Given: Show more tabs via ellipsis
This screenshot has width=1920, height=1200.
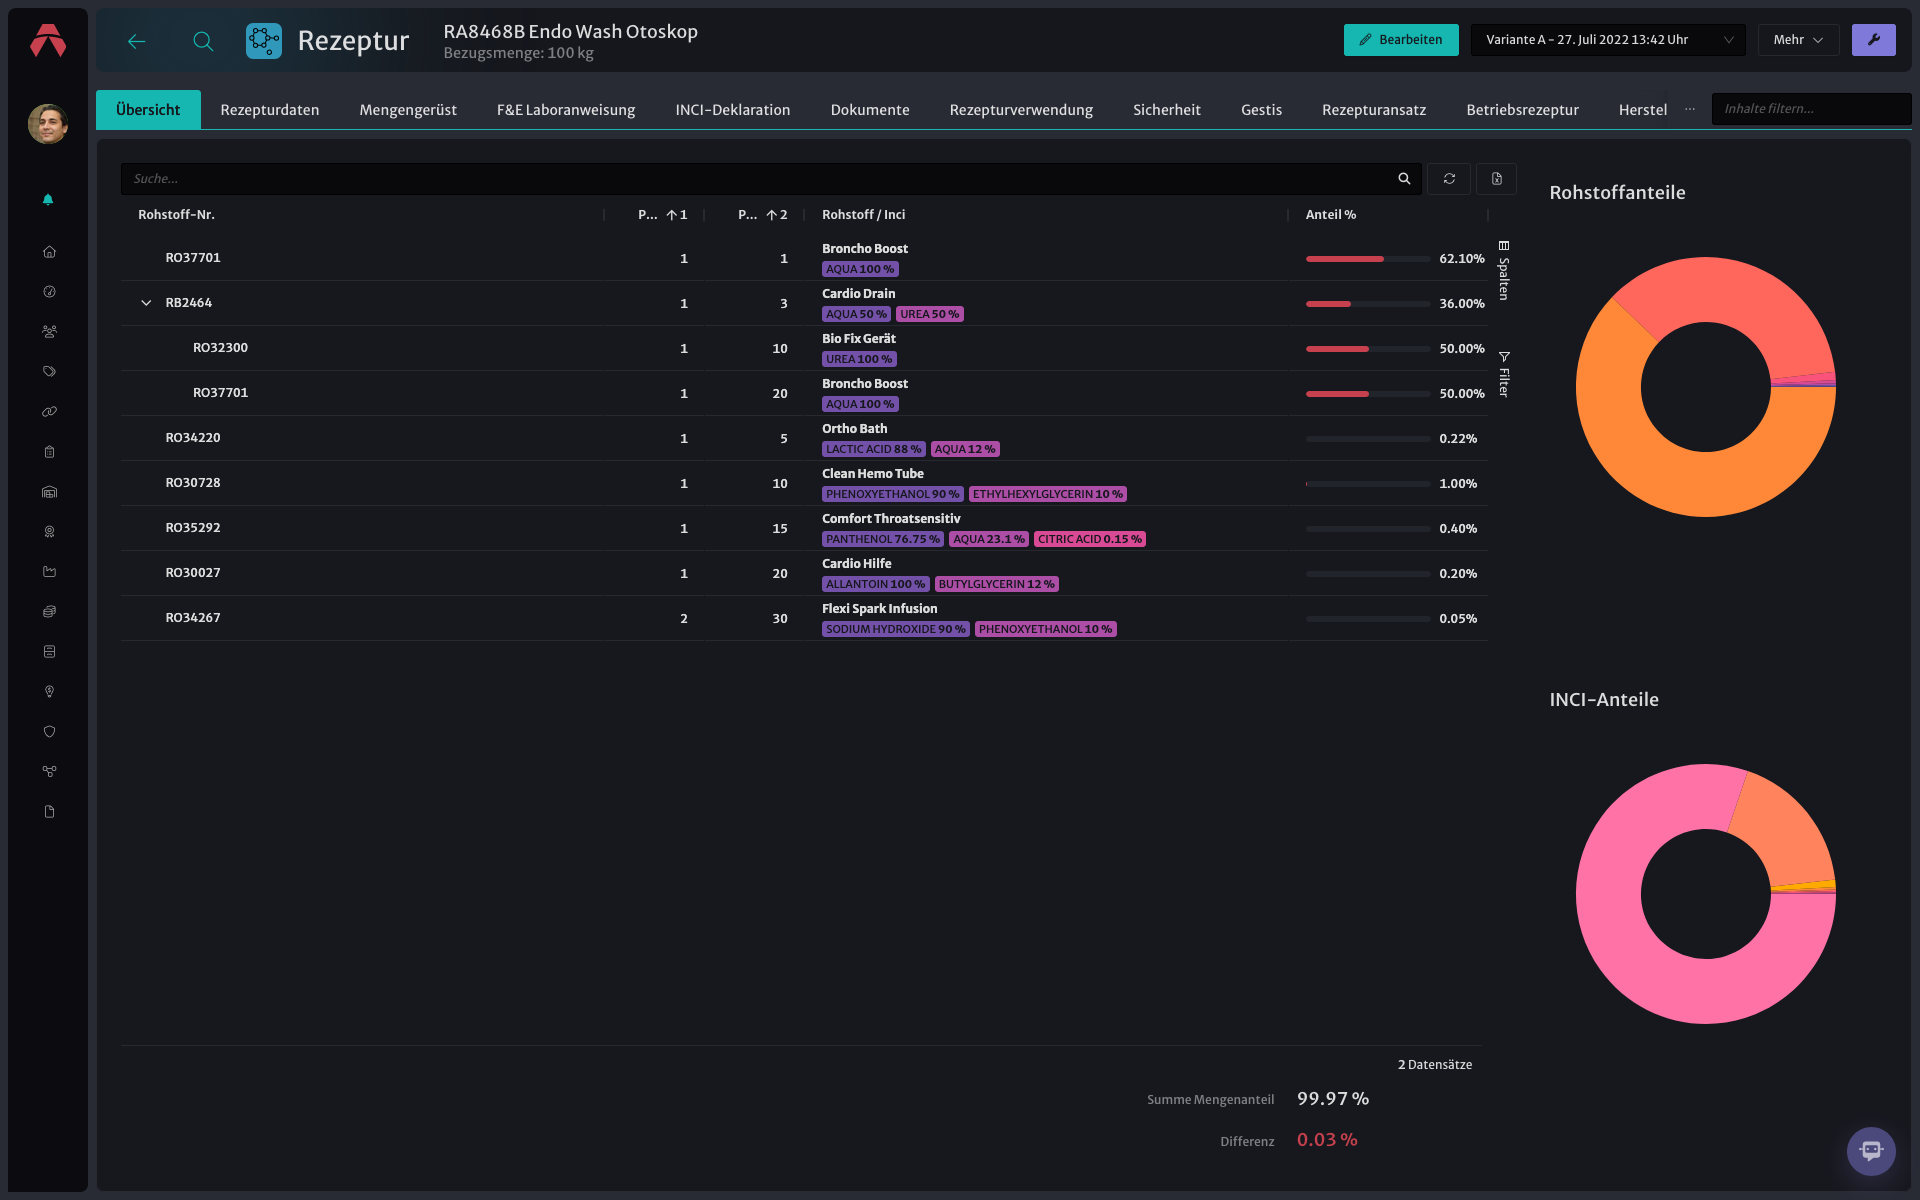Looking at the screenshot, I should (1690, 109).
